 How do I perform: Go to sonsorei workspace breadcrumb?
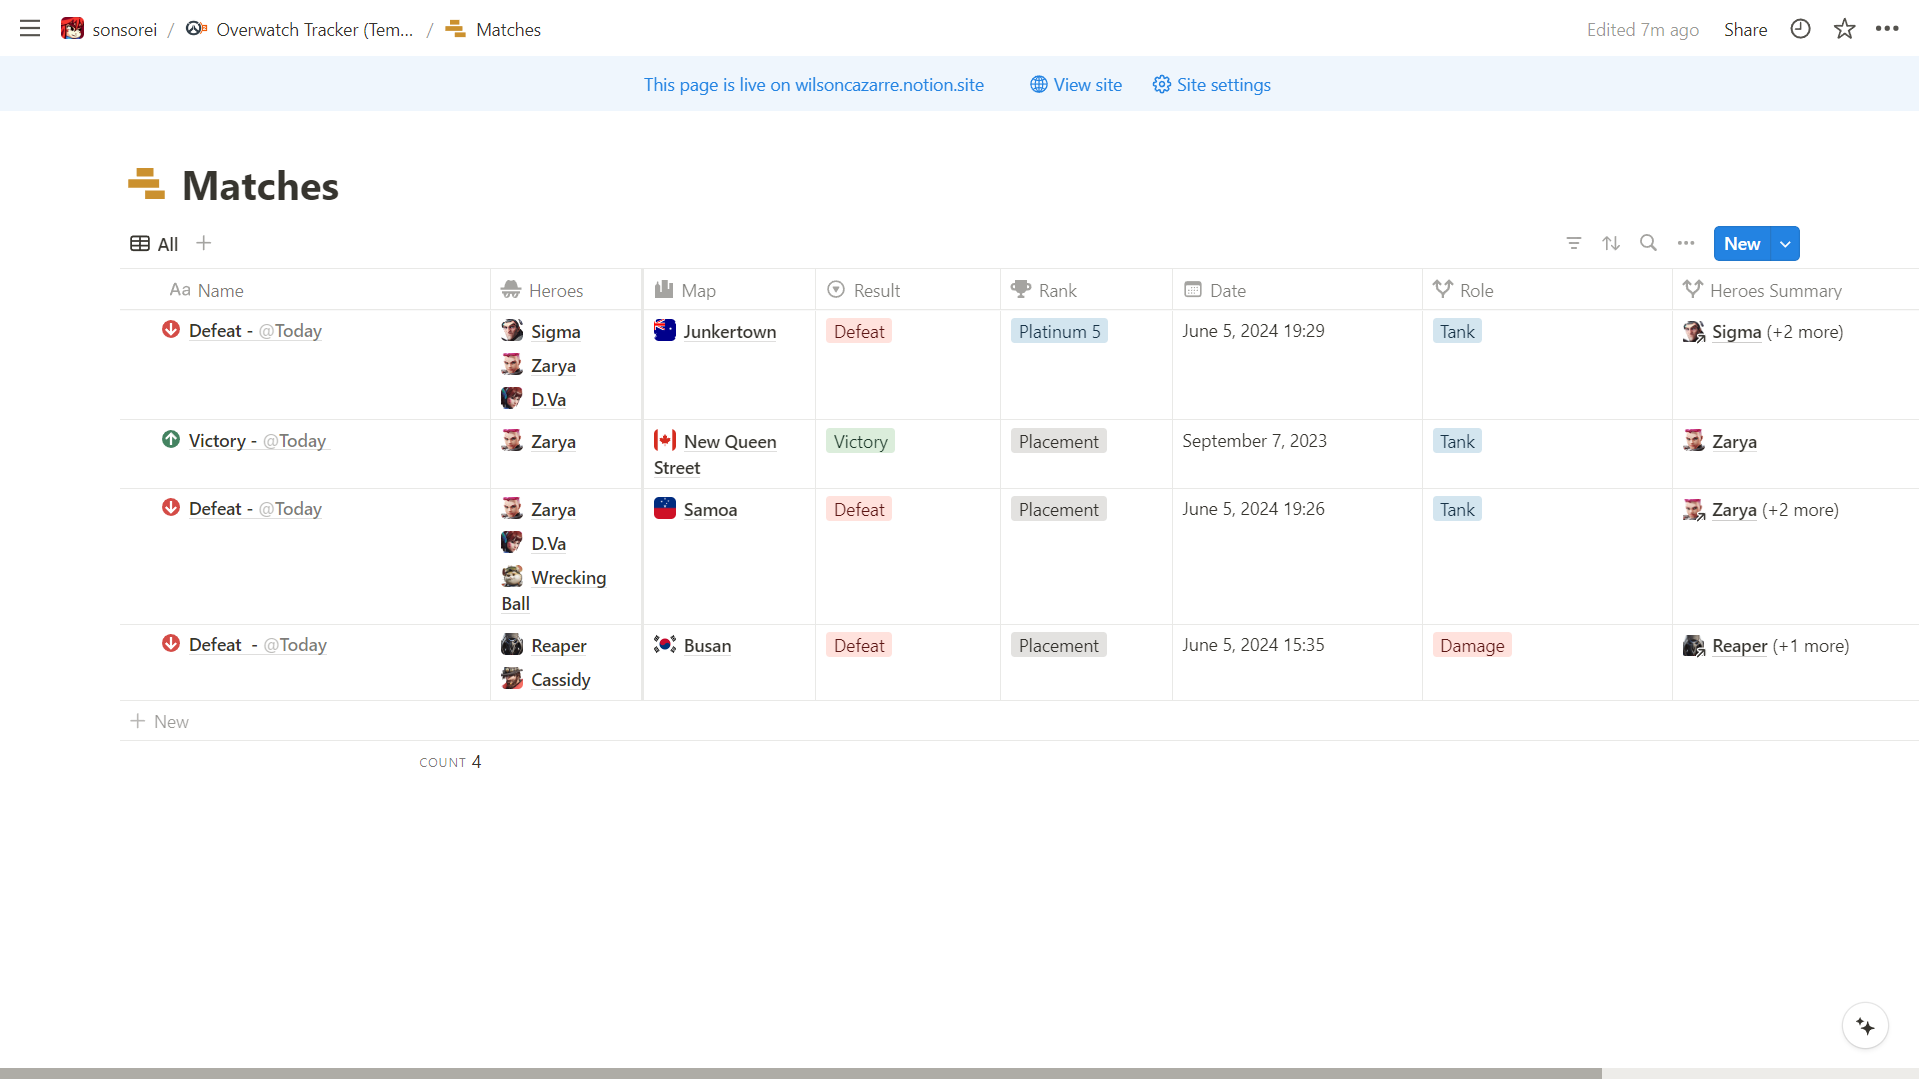pyautogui.click(x=110, y=29)
